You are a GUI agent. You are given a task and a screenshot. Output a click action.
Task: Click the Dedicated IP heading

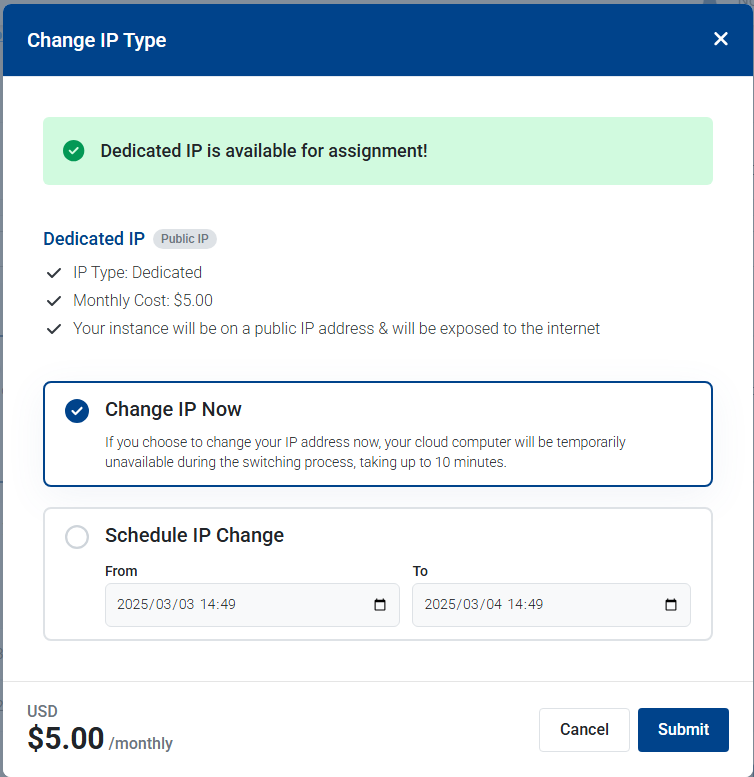pyautogui.click(x=94, y=239)
